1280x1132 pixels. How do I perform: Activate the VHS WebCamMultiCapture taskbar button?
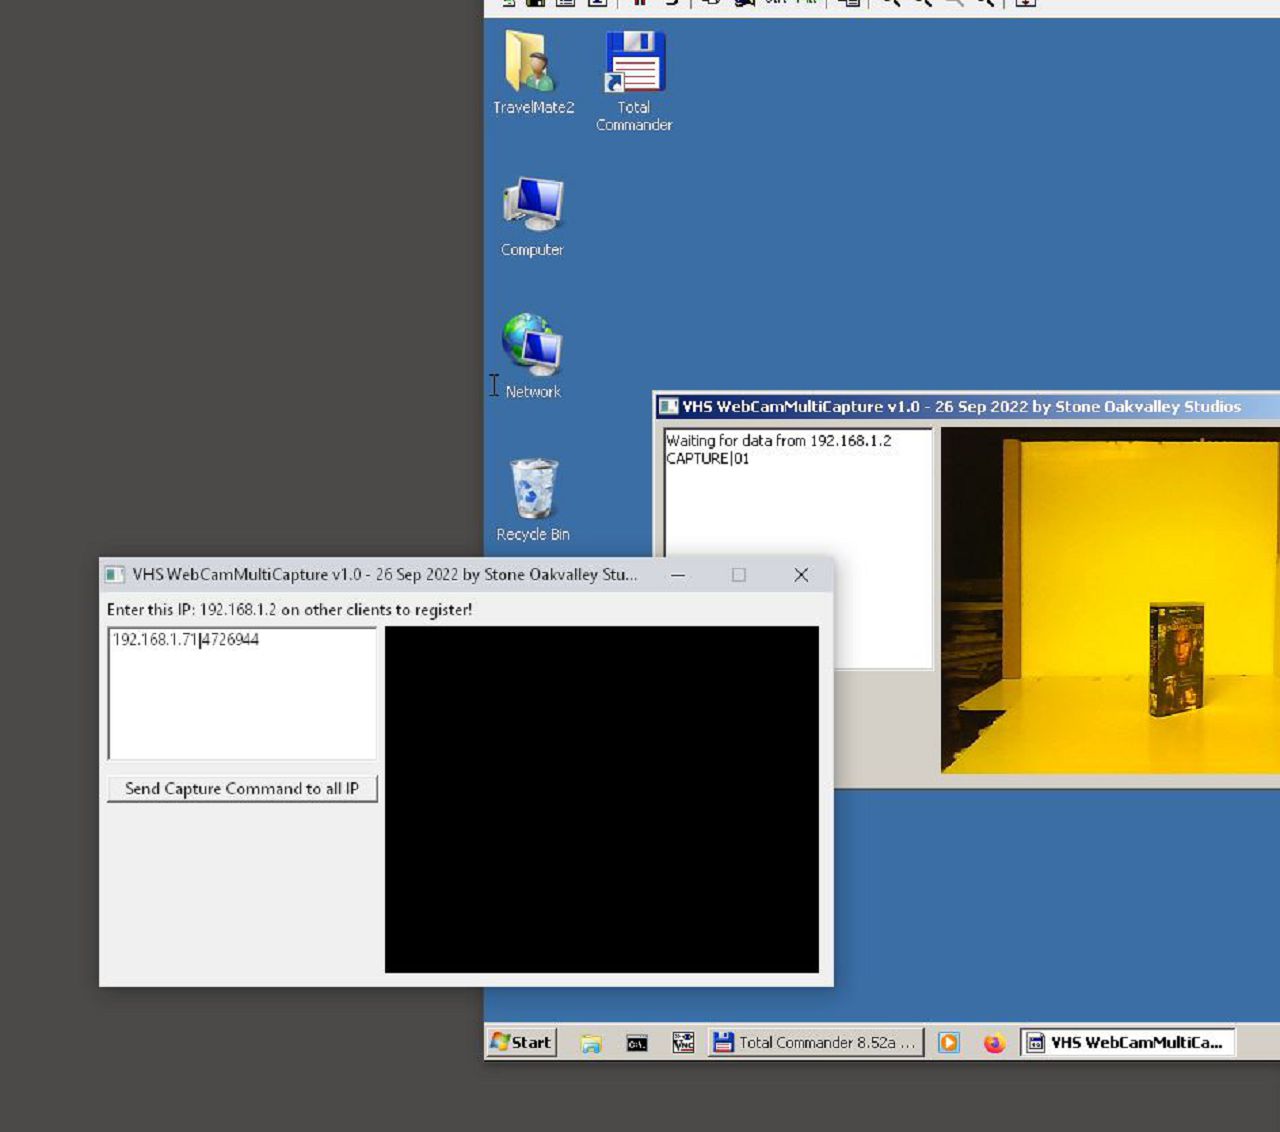pyautogui.click(x=1127, y=1042)
